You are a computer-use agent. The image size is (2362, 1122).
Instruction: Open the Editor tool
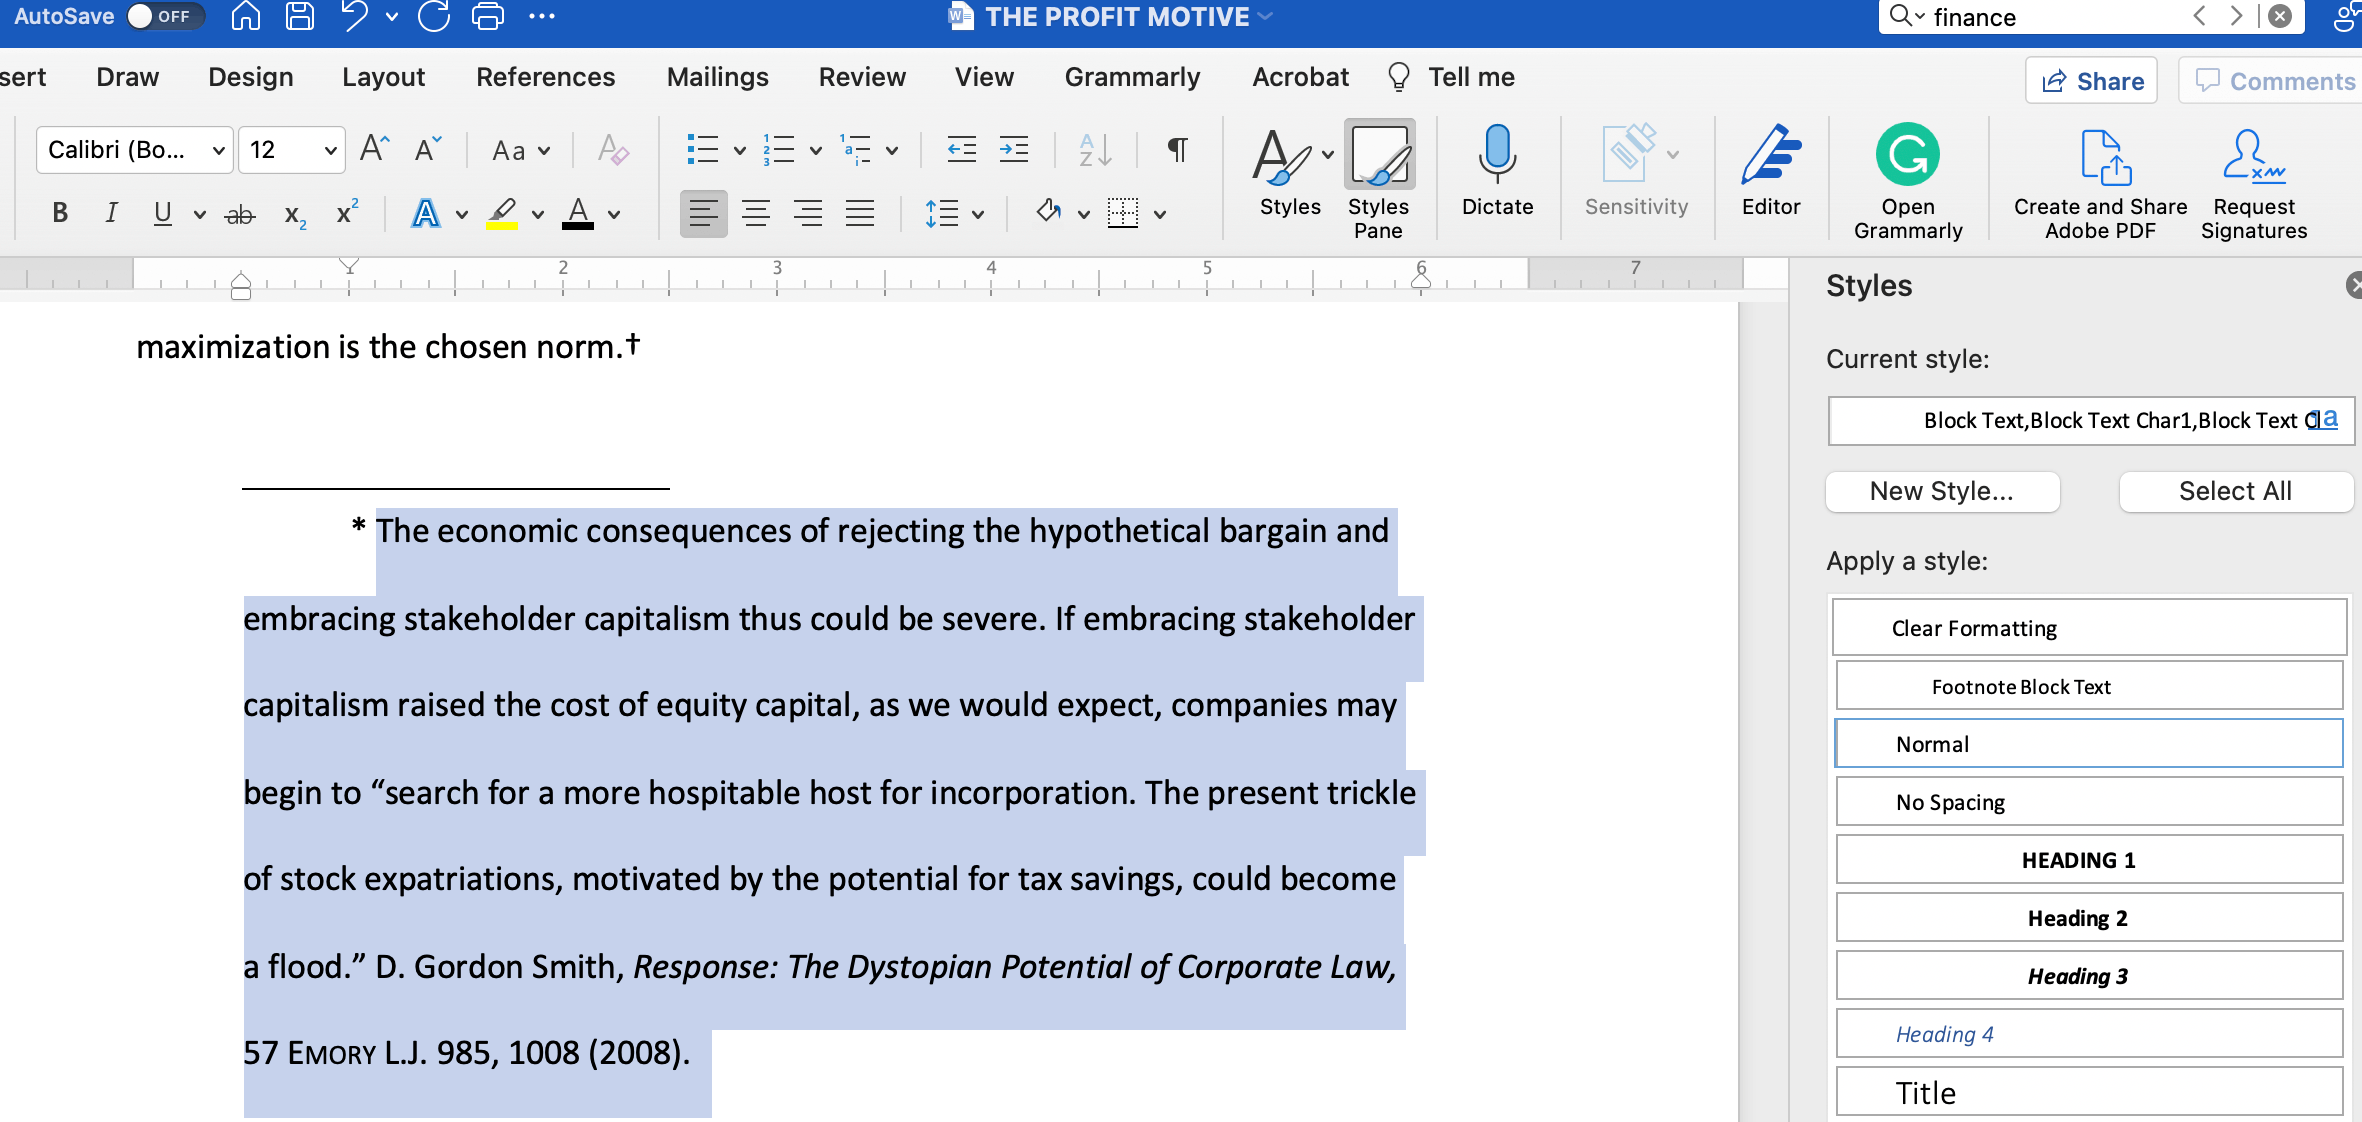point(1771,171)
